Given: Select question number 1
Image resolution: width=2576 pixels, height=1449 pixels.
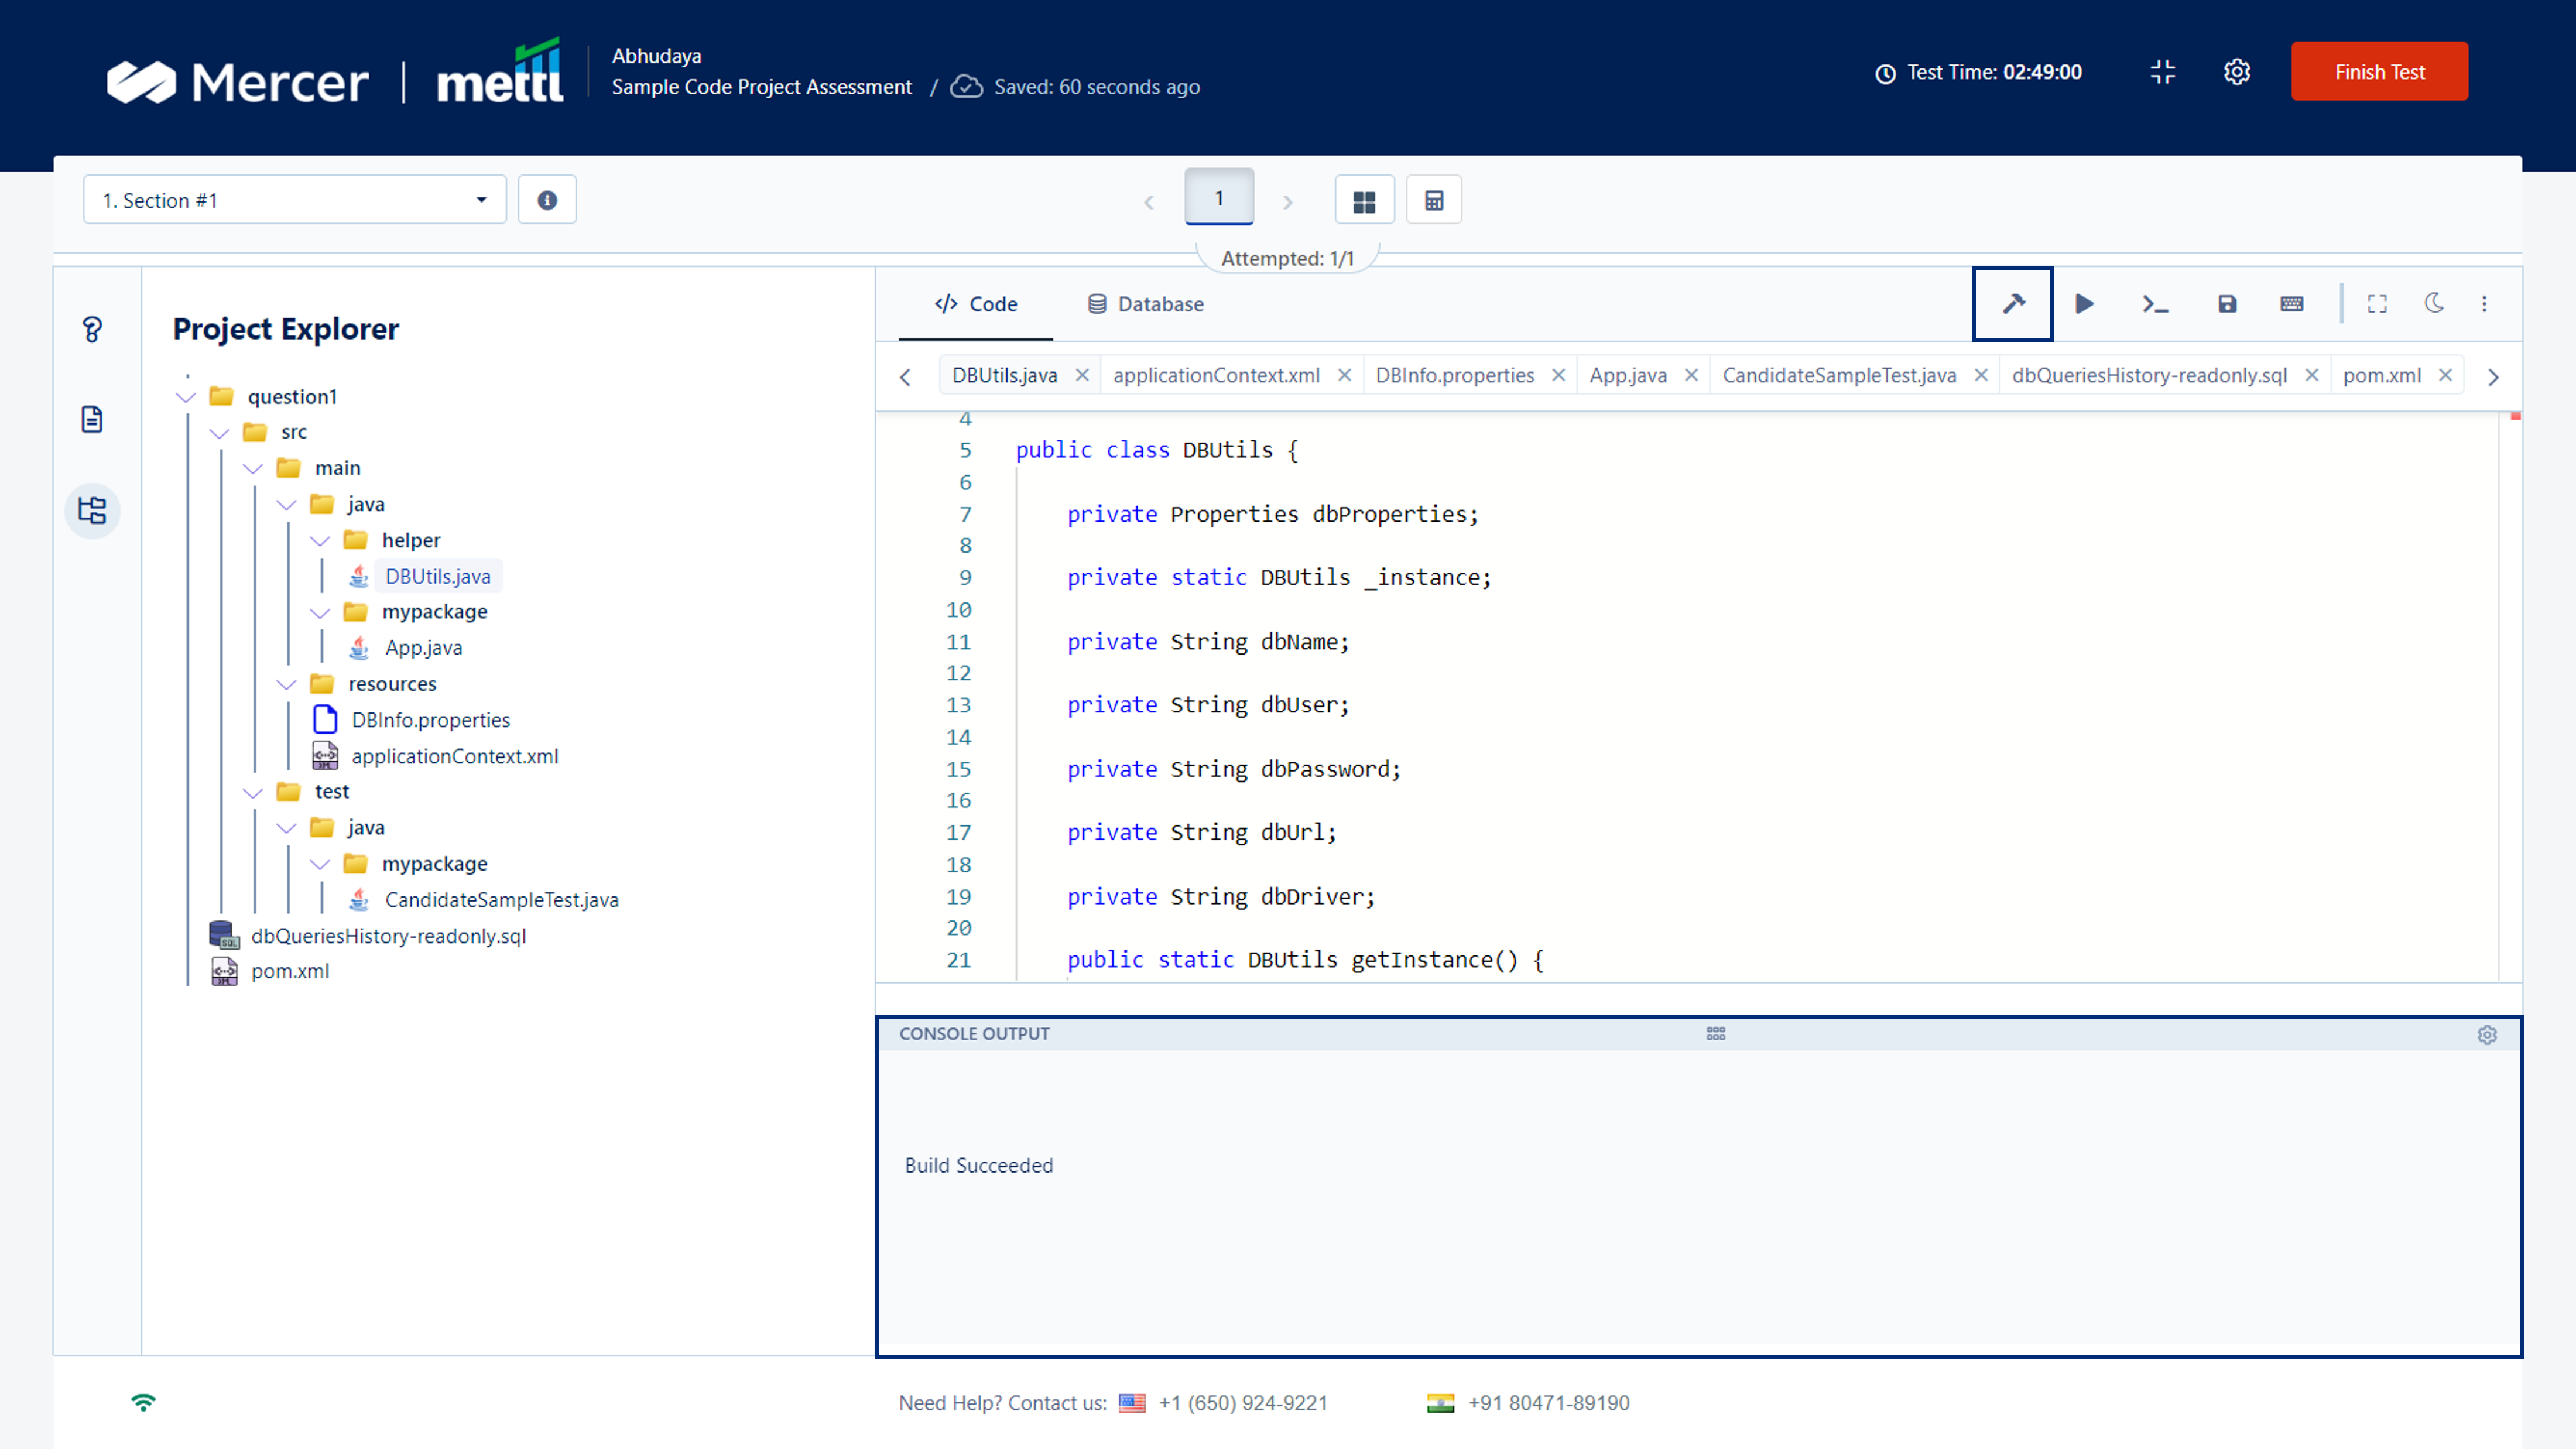Looking at the screenshot, I should 1219,197.
